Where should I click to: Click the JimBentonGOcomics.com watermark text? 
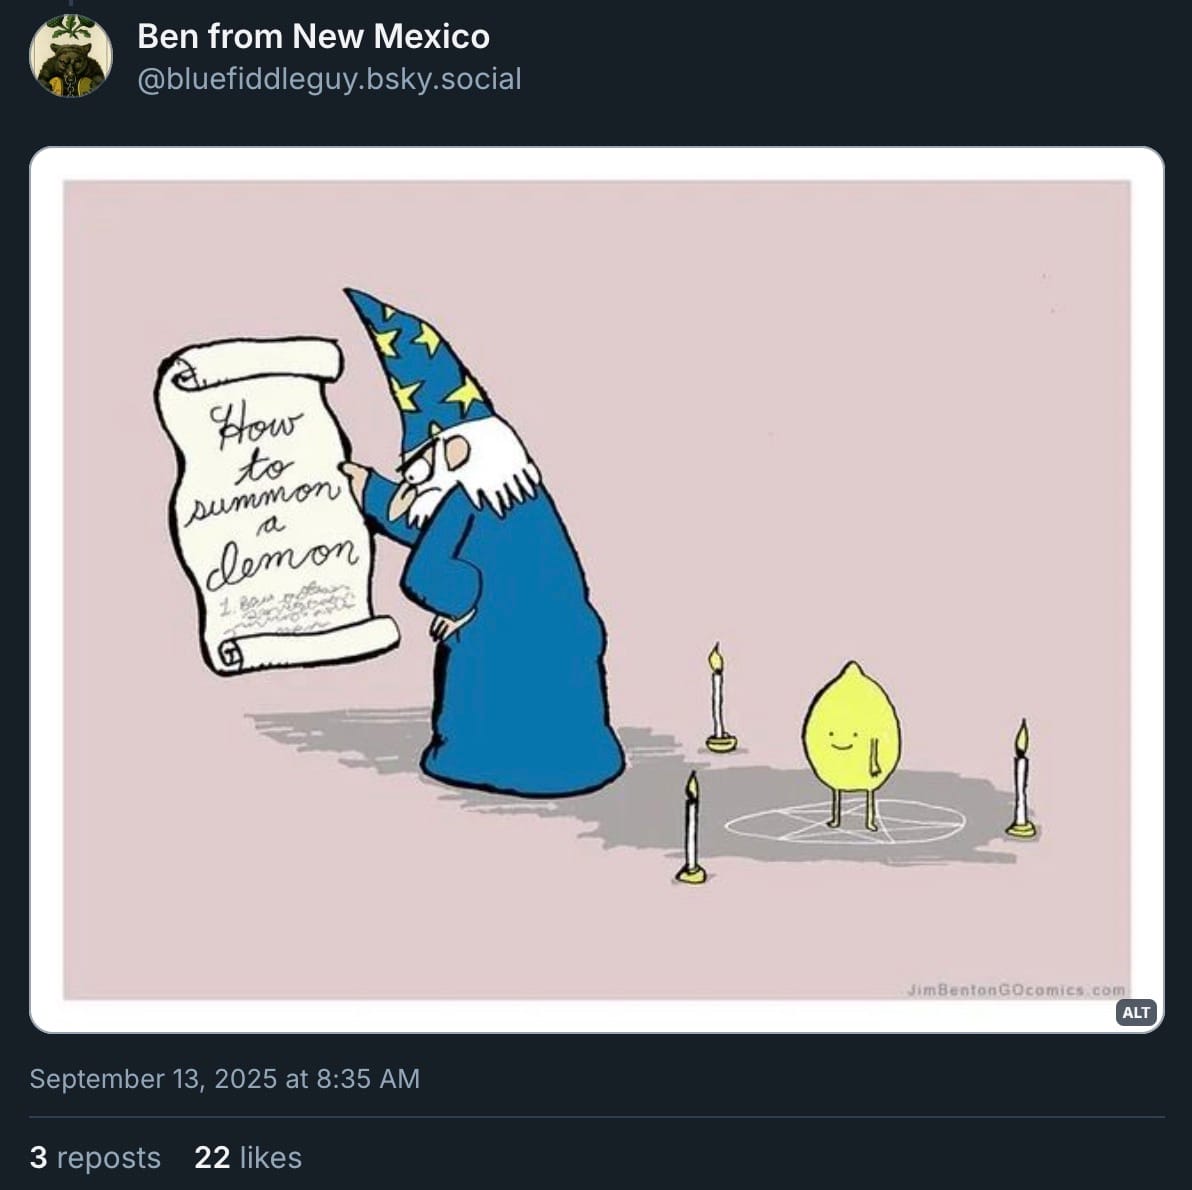tap(1016, 989)
